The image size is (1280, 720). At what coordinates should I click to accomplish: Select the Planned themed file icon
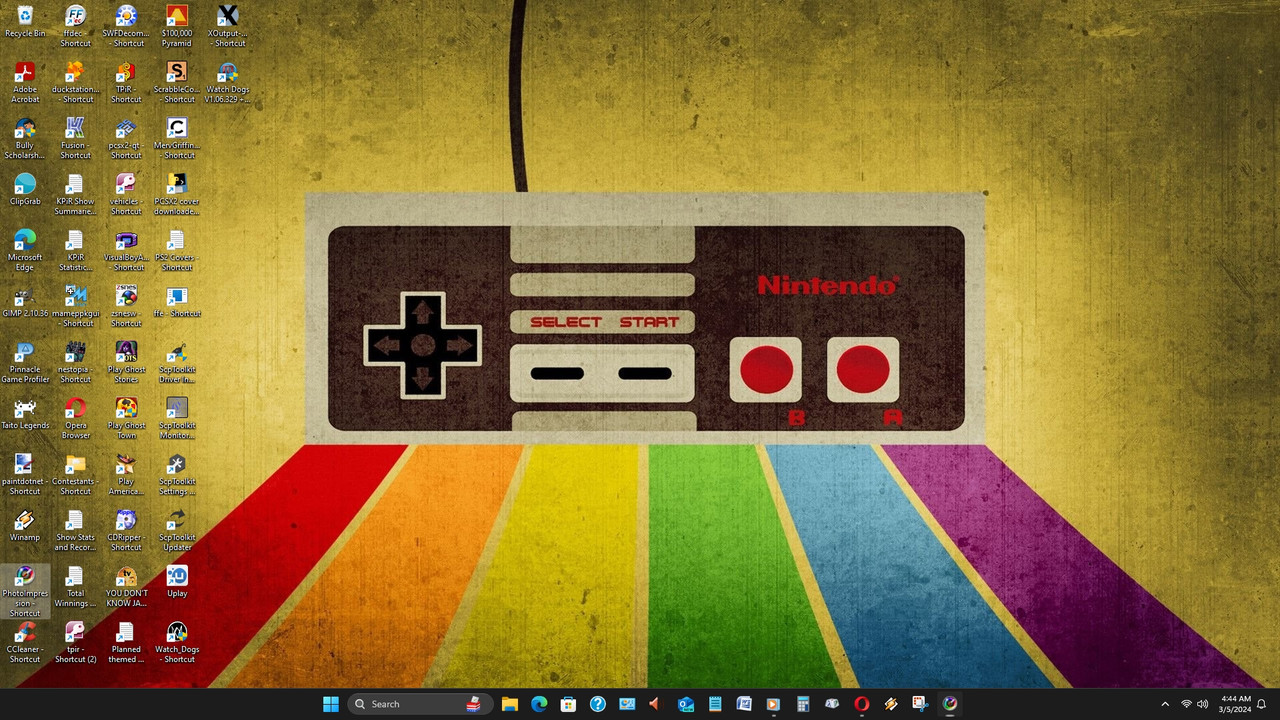126,642
